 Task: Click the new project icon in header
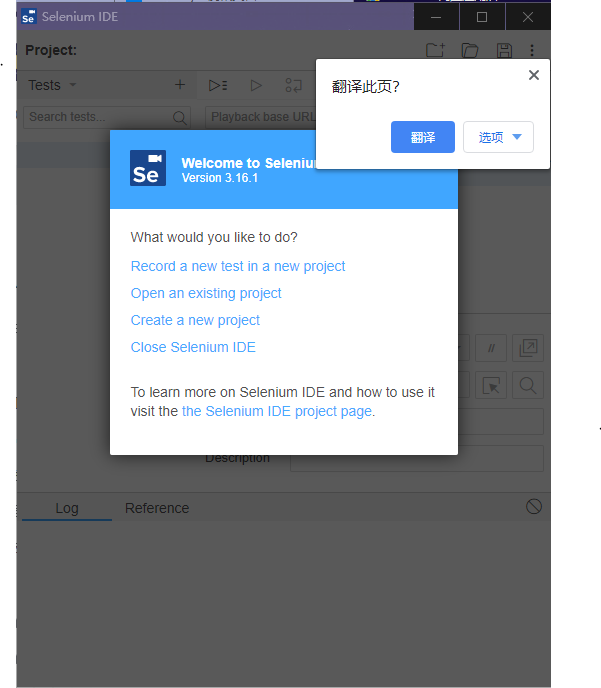(435, 50)
